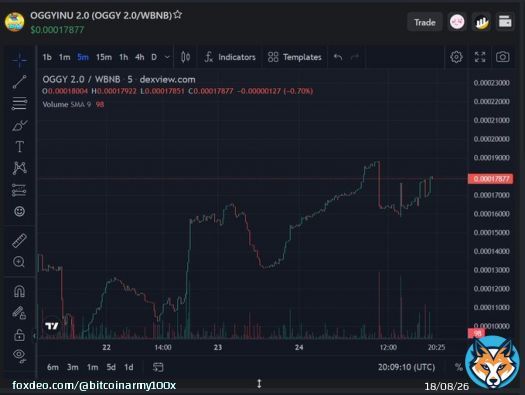
Task: Click the OGGY 2.0 / WBNB symbol legend
Action: pyautogui.click(x=119, y=80)
